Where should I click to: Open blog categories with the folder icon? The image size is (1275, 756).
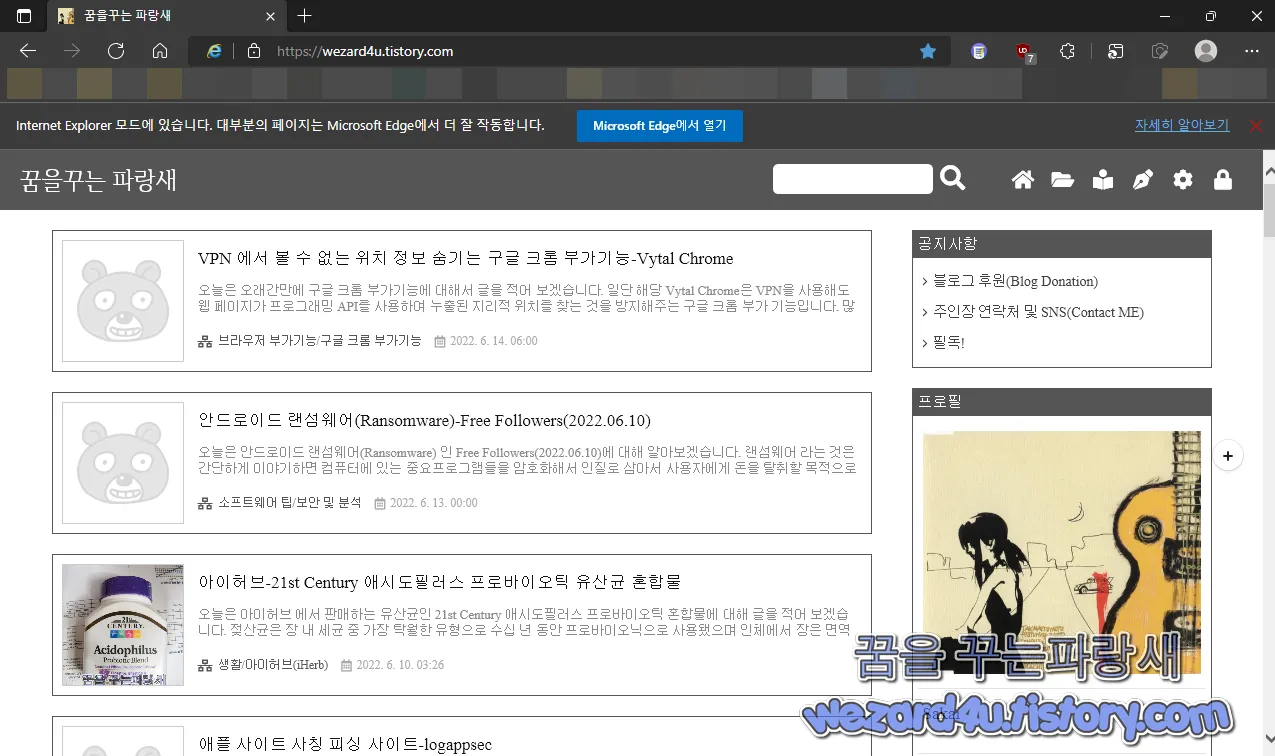[x=1062, y=179]
